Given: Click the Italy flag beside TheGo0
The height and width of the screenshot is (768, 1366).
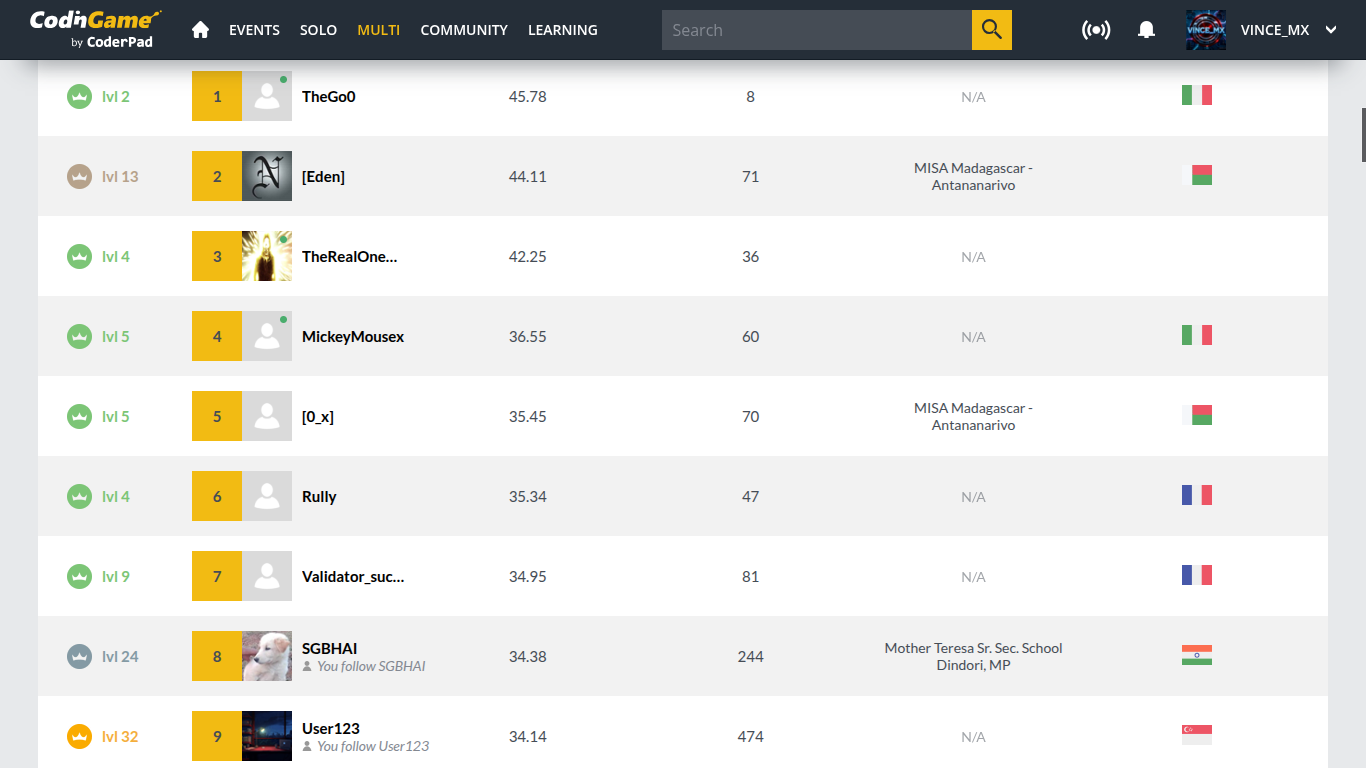Looking at the screenshot, I should 1196,96.
